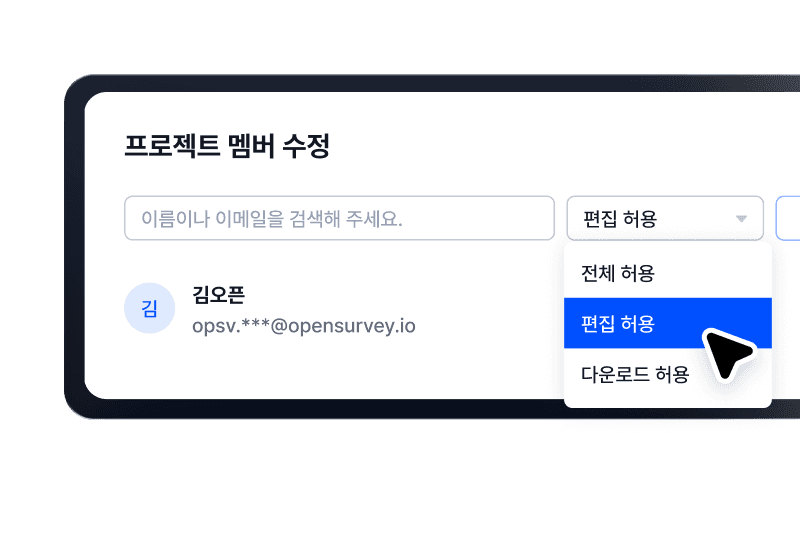Click the selected 편집 허용 label in combo box
Image resolution: width=800 pixels, height=554 pixels.
pos(620,219)
